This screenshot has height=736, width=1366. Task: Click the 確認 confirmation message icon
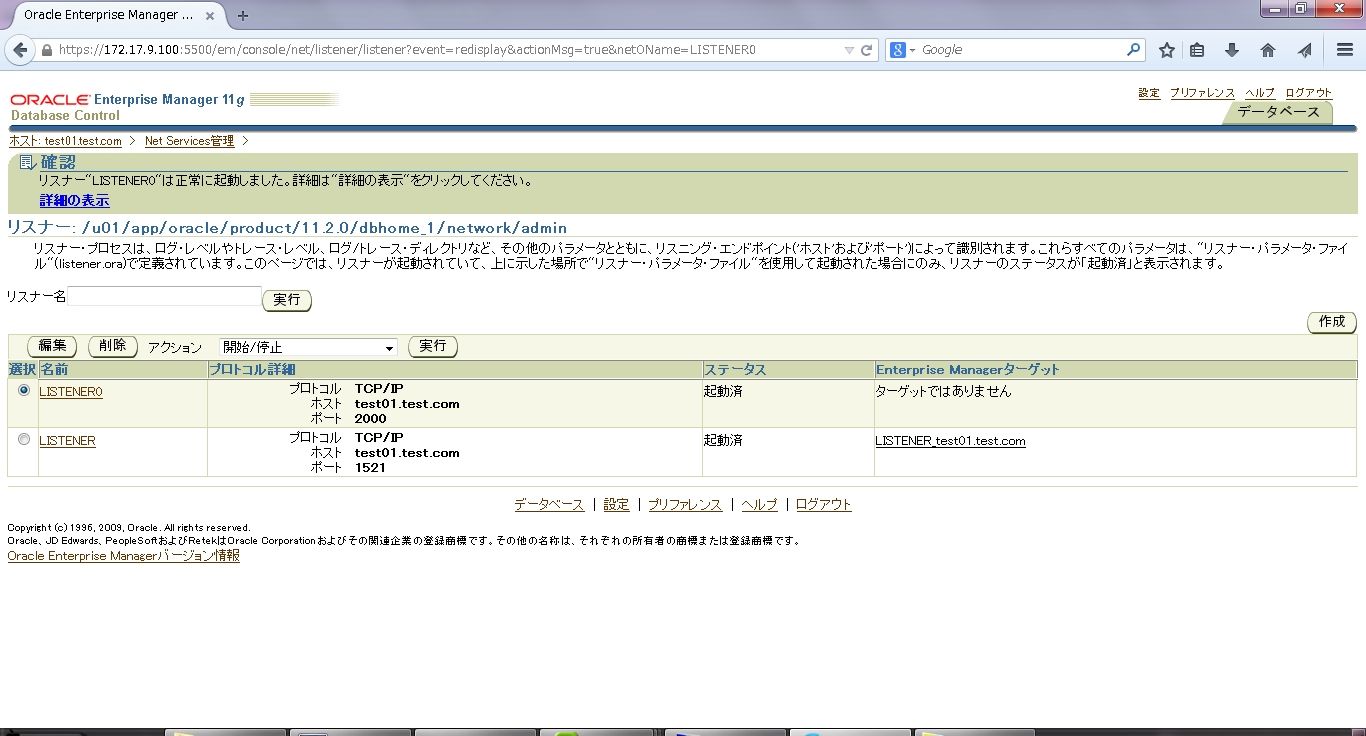click(x=28, y=162)
